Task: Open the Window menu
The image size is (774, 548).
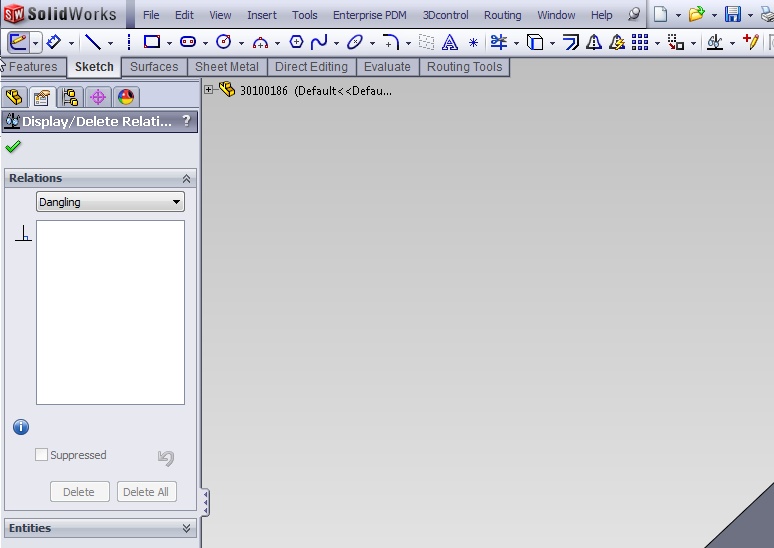Action: [556, 15]
